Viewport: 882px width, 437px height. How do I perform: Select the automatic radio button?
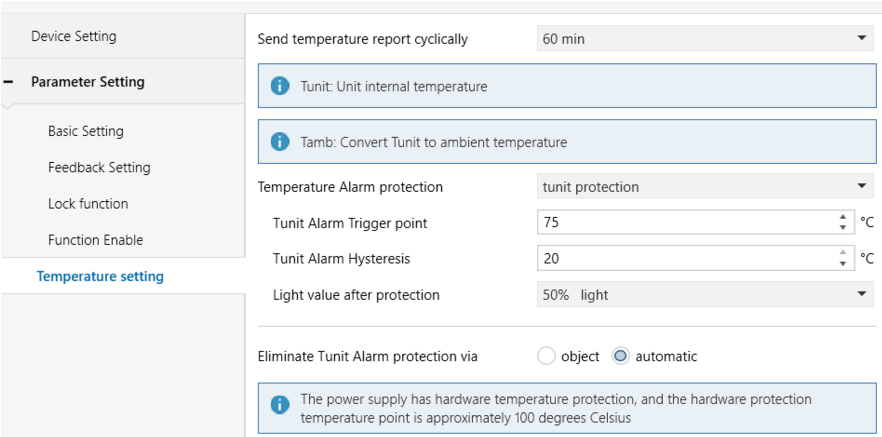pyautogui.click(x=620, y=356)
